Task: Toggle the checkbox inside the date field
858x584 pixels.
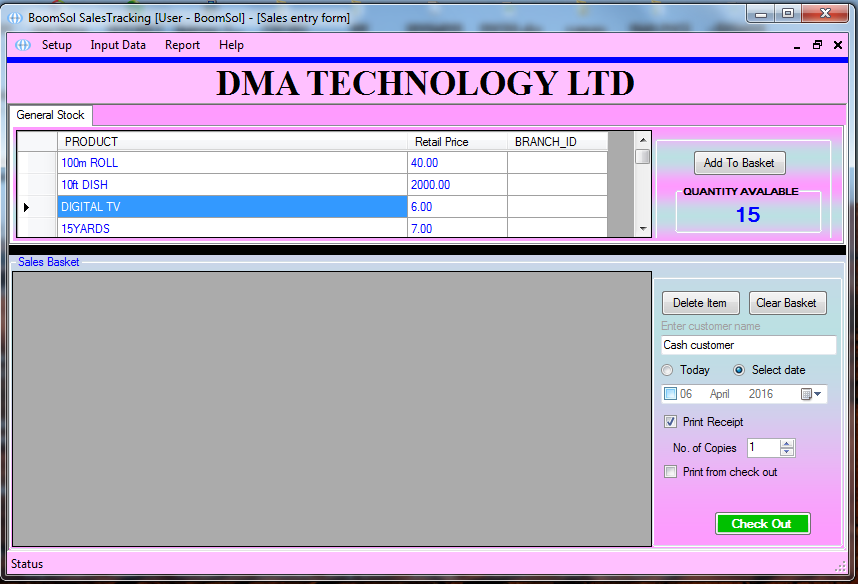Action: 668,393
